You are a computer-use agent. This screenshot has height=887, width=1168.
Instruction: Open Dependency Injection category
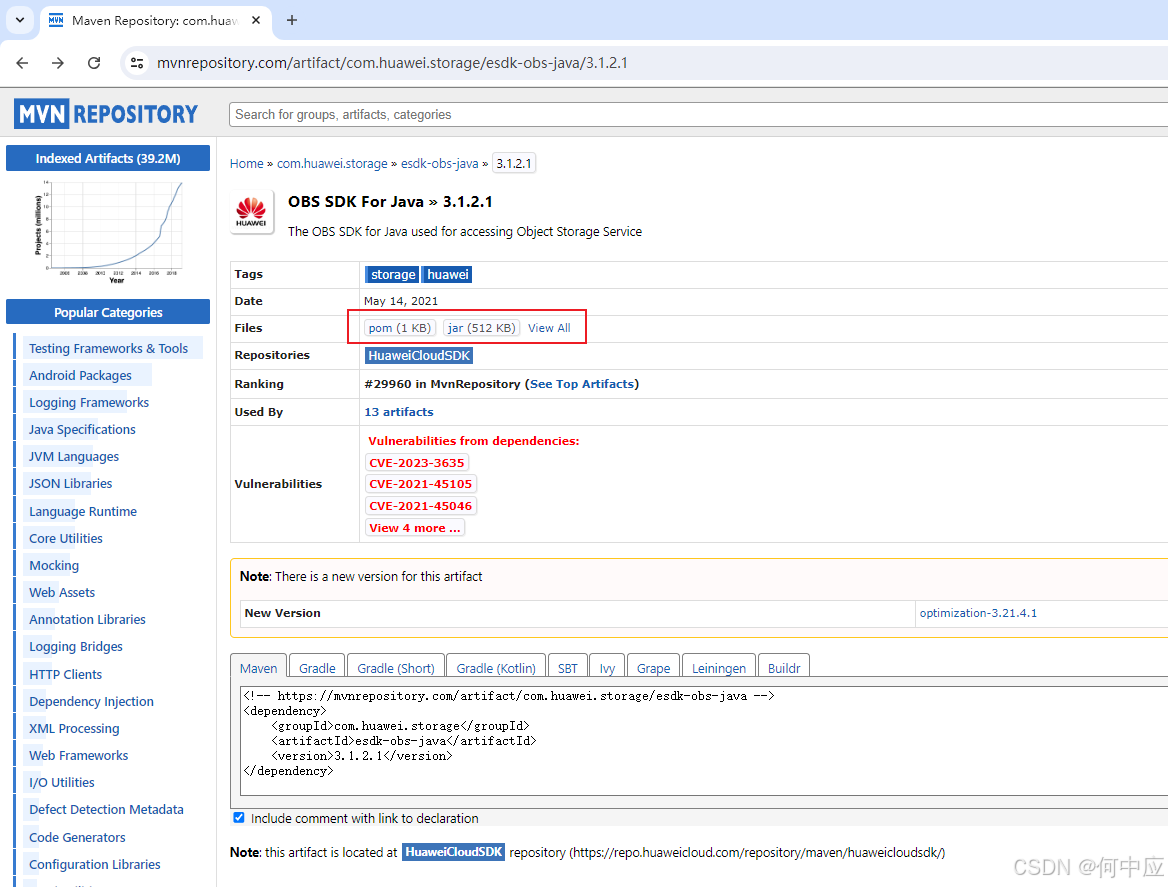point(91,702)
